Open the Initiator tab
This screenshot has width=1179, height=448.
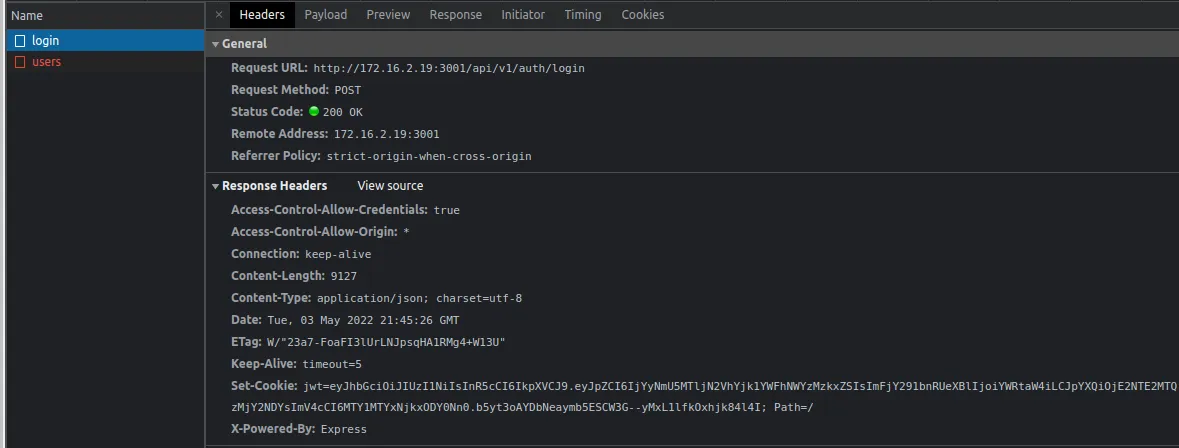pyautogui.click(x=523, y=15)
